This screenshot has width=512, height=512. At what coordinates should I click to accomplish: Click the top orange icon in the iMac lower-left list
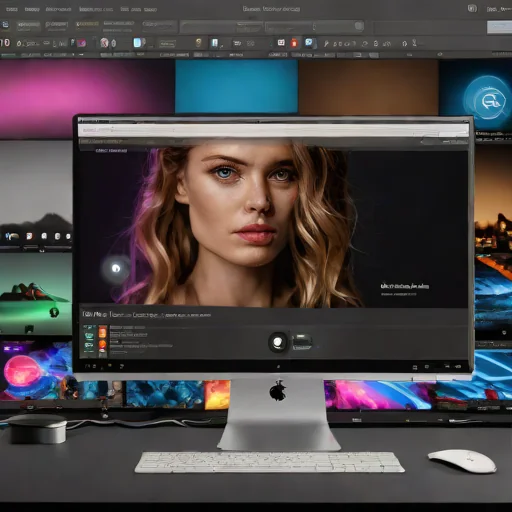point(103,332)
